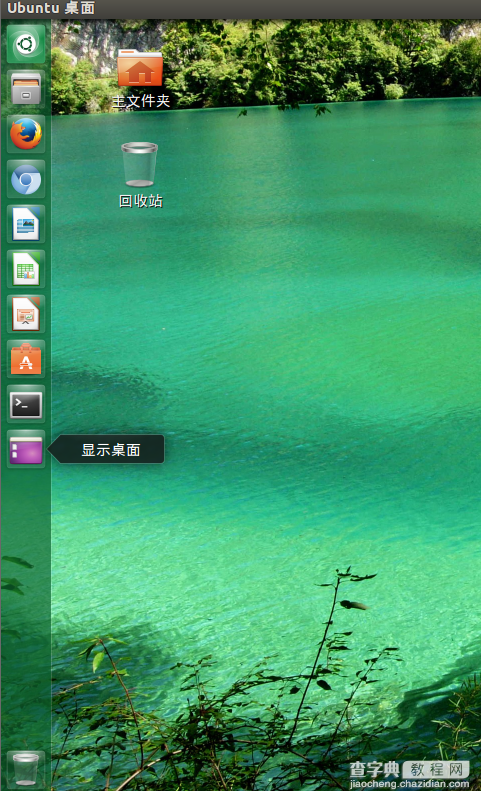This screenshot has height=791, width=481.
Task: Open LibreOffice Calc spreadsheet
Action: coord(26,269)
